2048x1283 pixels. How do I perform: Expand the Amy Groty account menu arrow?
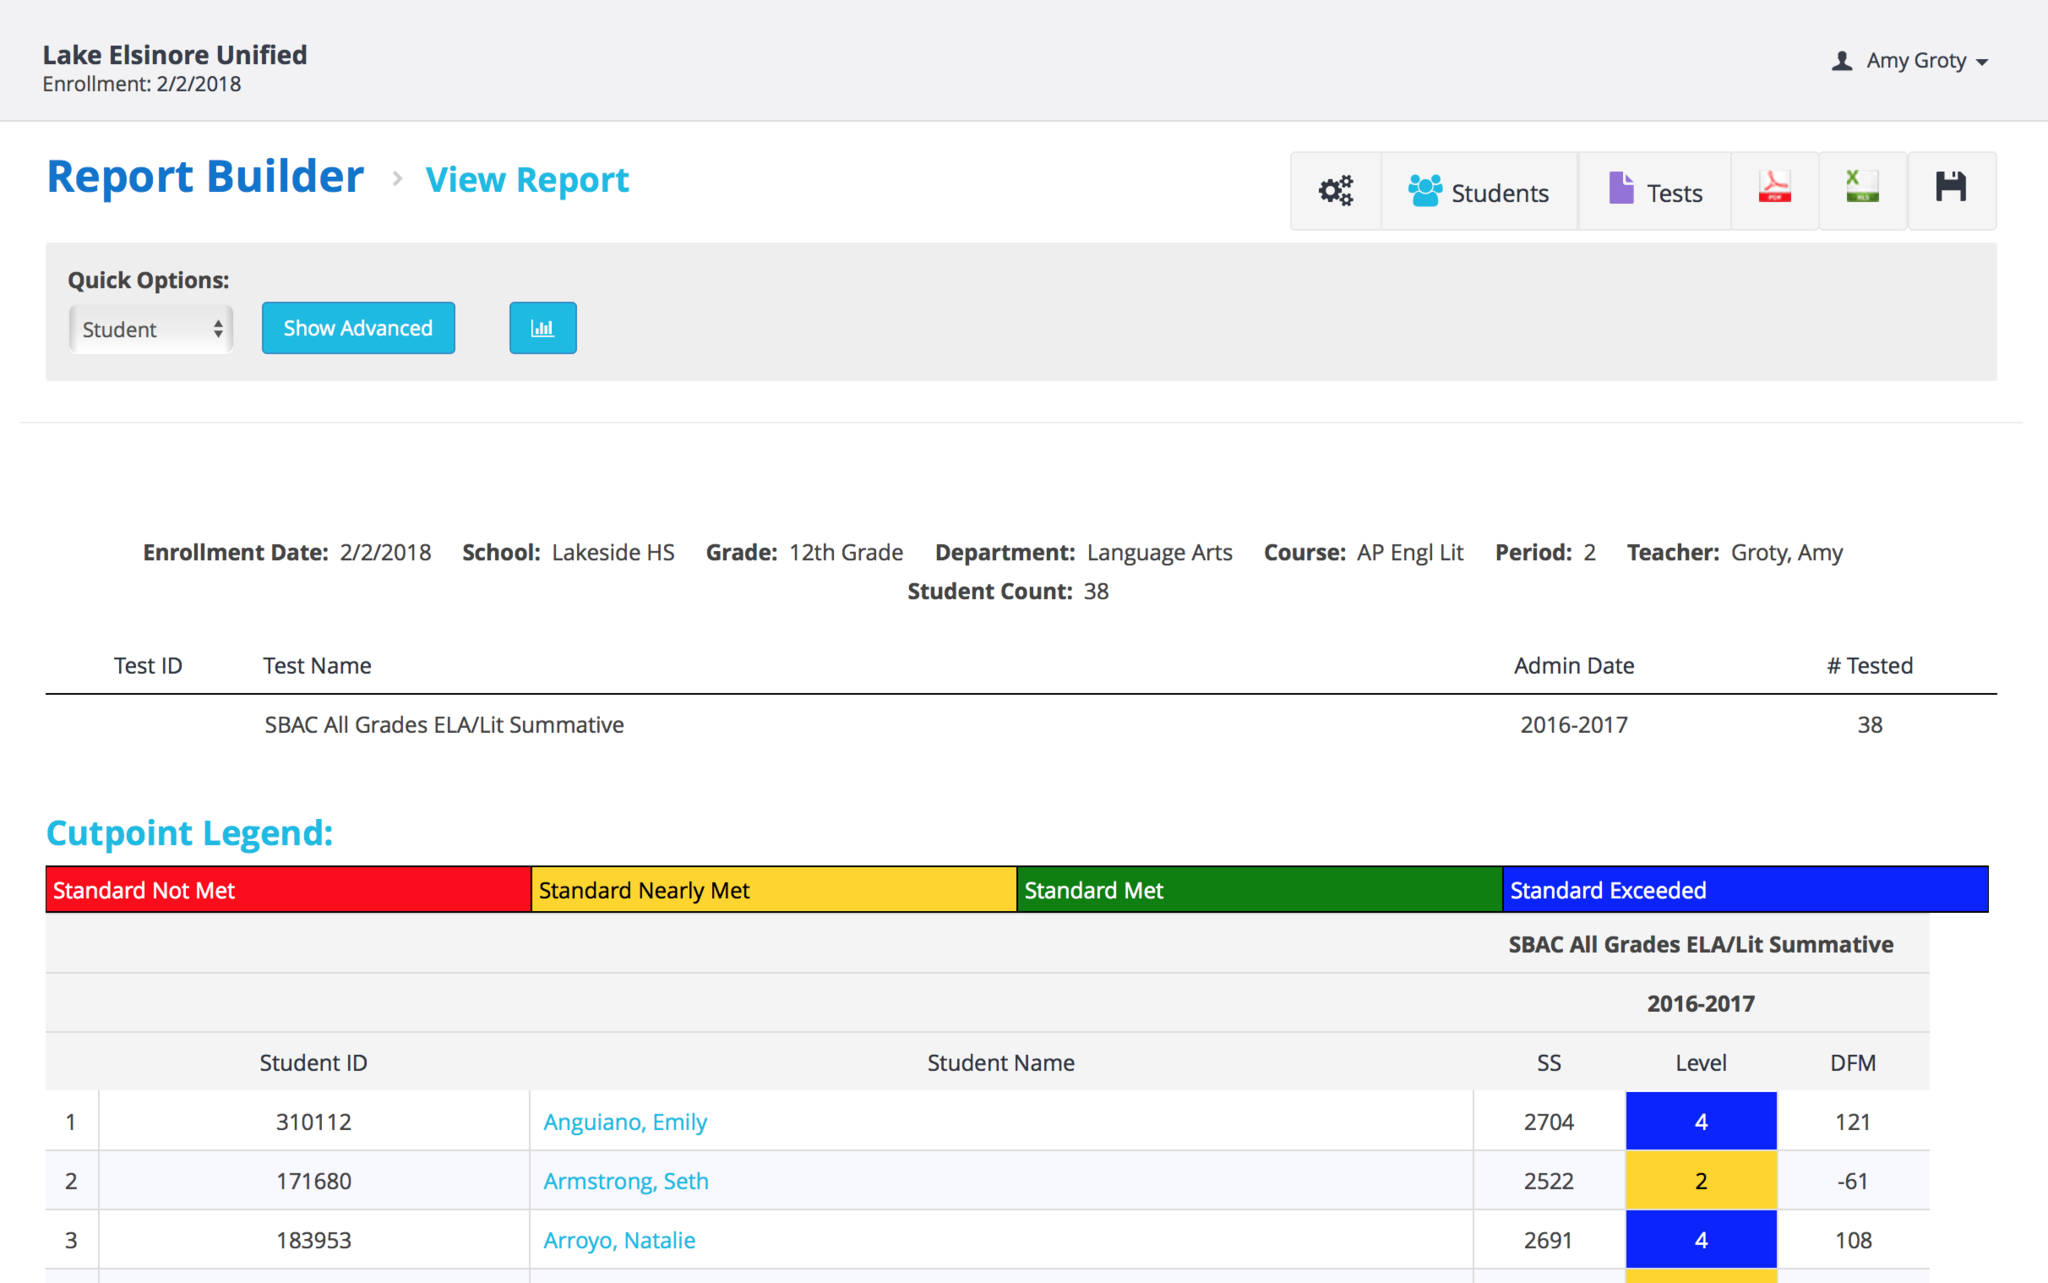coord(1982,62)
